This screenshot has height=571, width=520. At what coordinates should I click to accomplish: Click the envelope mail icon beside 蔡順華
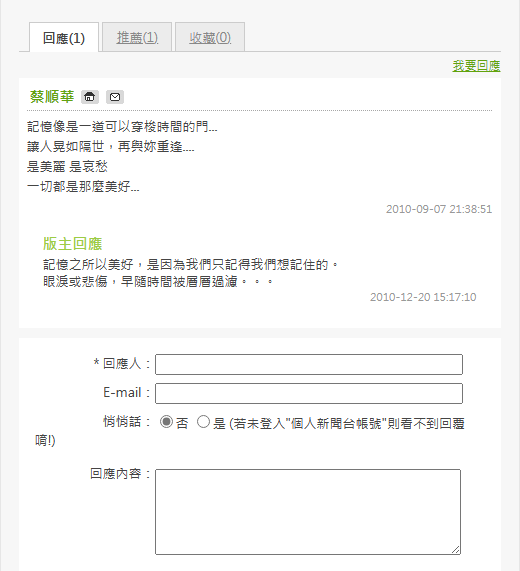(115, 97)
